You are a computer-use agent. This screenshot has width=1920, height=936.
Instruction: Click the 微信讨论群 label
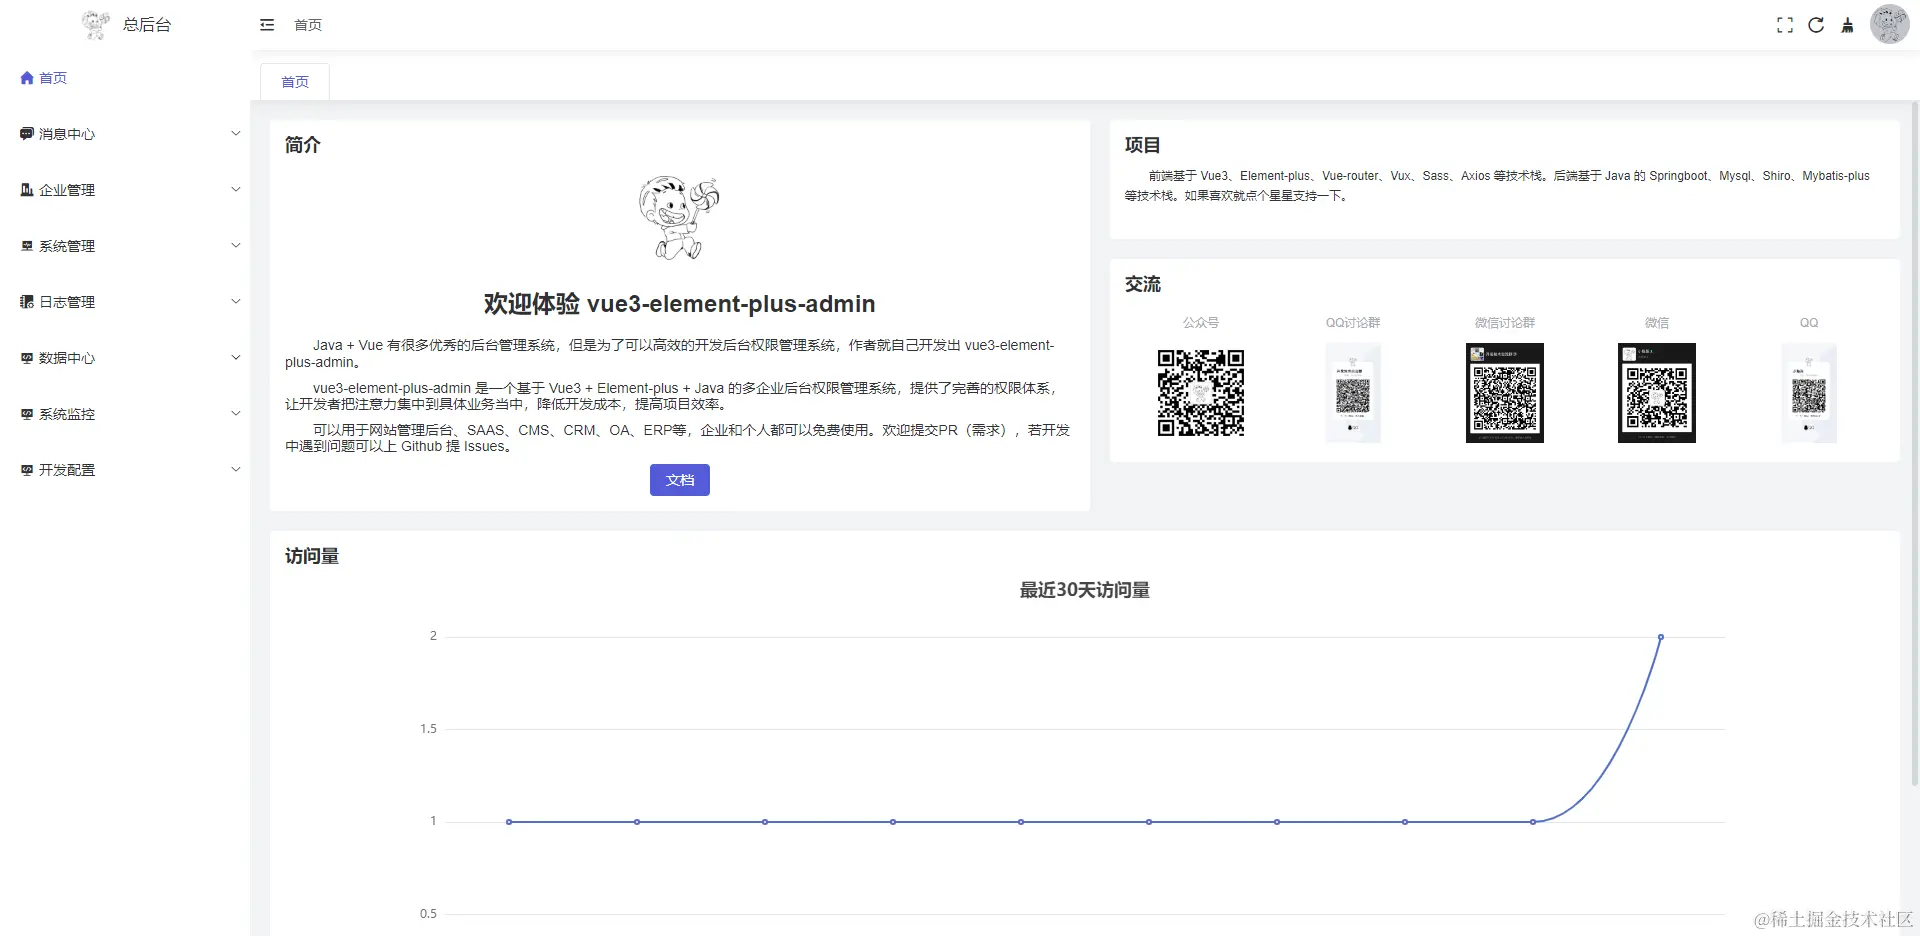point(1505,323)
